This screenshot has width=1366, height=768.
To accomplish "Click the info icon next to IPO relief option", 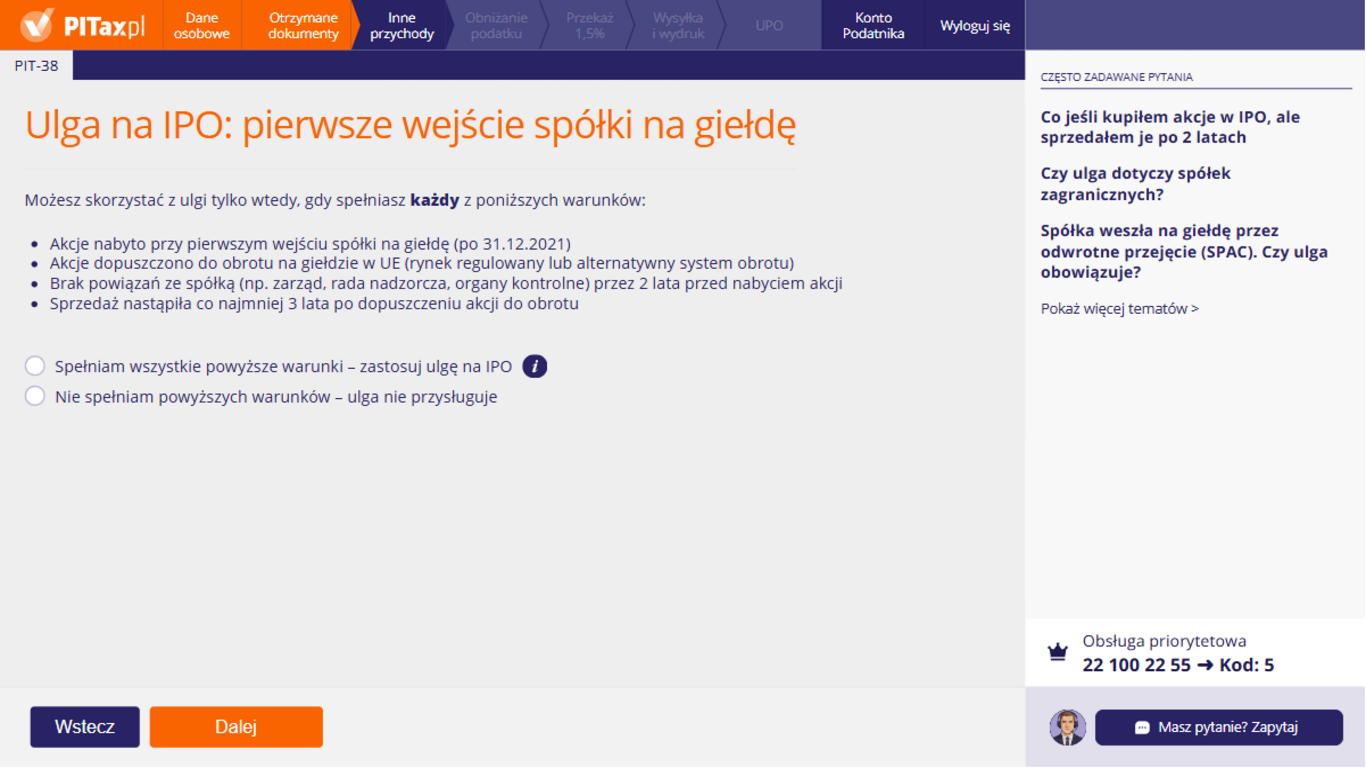I will click(x=536, y=366).
